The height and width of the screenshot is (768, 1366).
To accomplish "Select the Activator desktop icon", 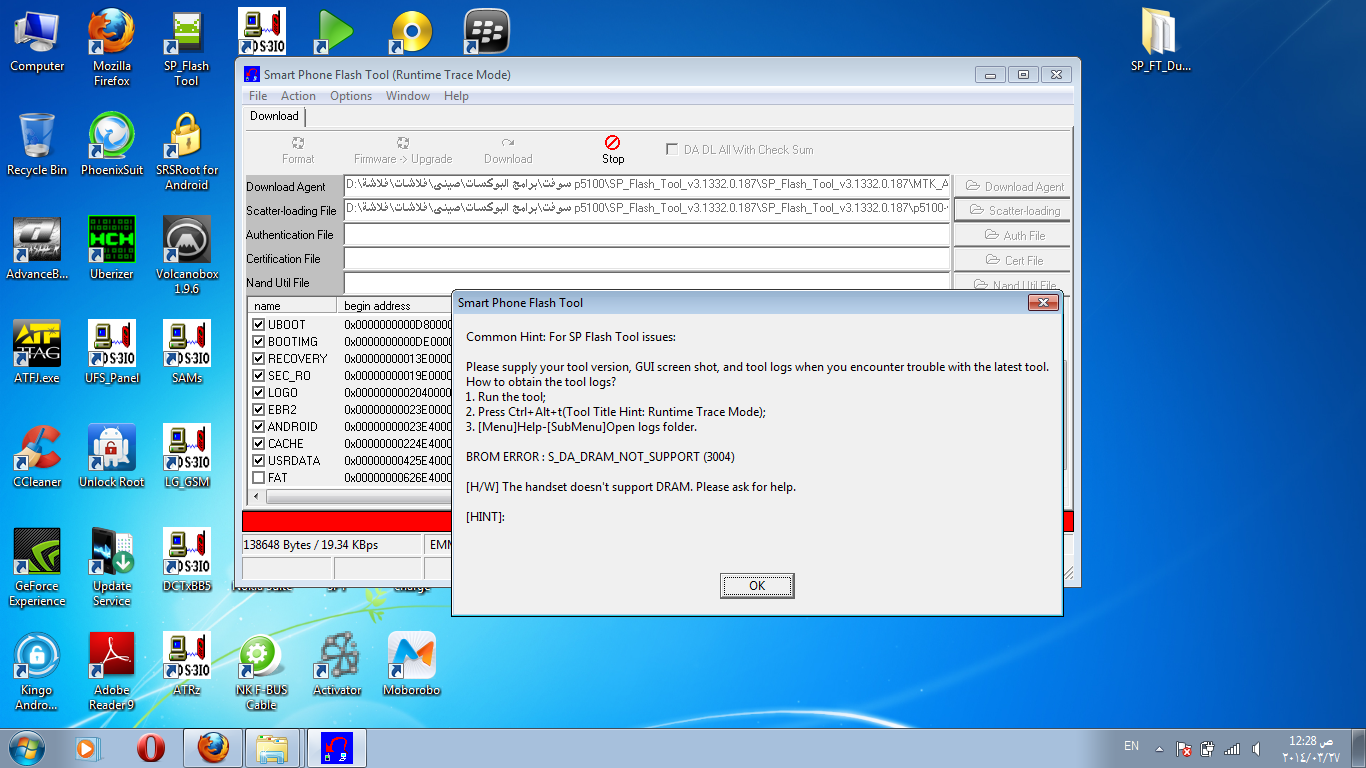I will click(x=337, y=665).
